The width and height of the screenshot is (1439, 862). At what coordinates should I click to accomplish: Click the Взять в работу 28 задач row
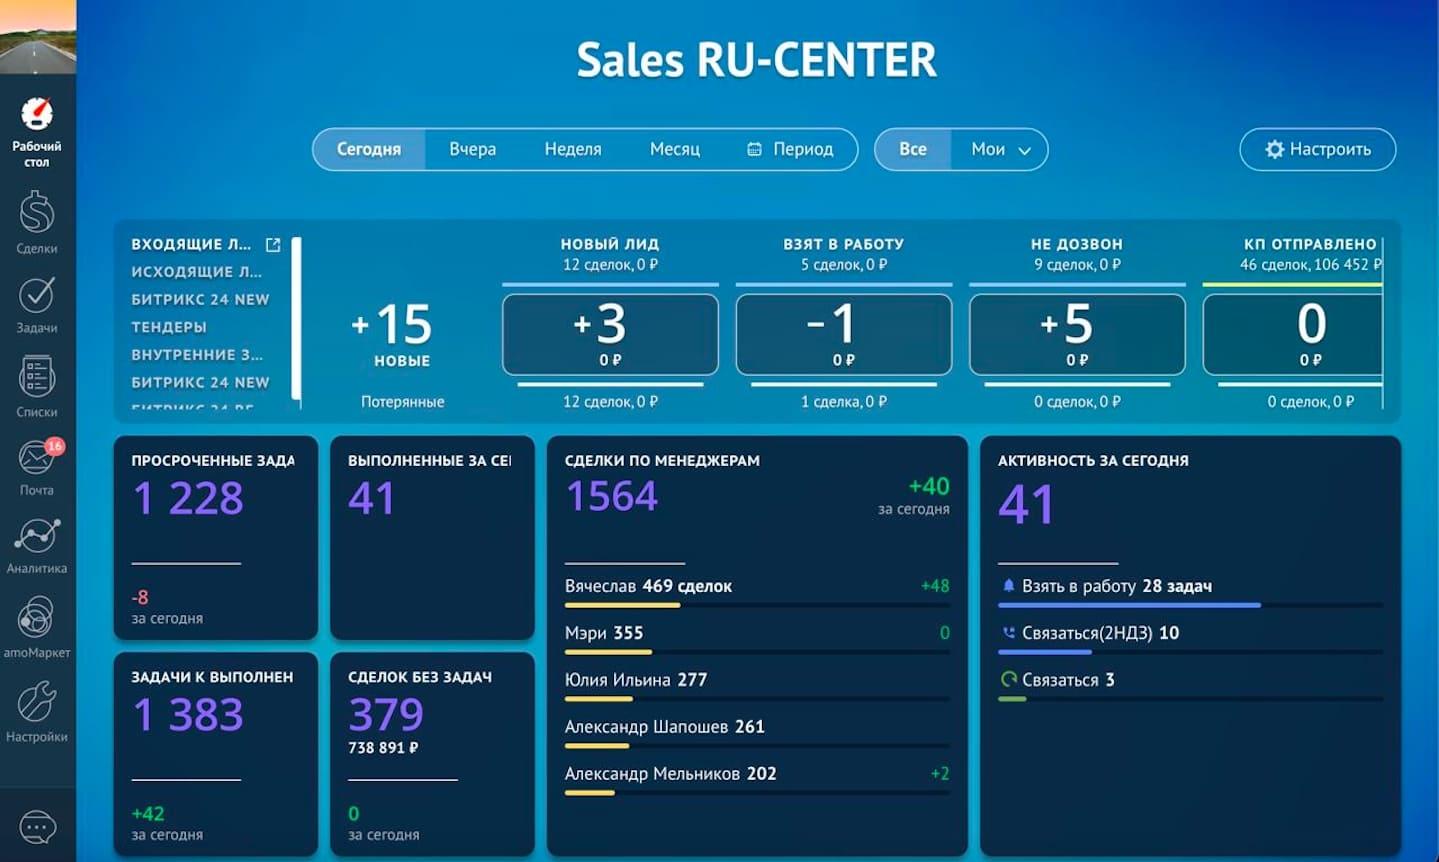1191,591
